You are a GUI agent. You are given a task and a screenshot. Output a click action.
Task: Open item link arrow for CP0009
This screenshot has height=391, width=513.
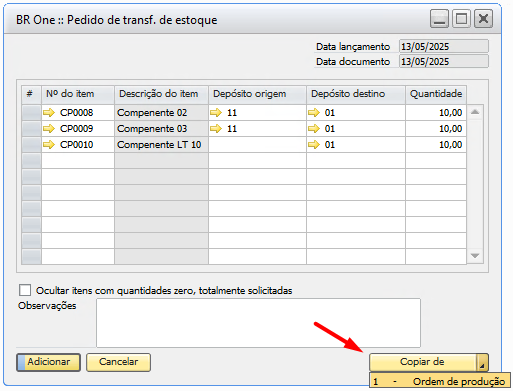click(49, 129)
